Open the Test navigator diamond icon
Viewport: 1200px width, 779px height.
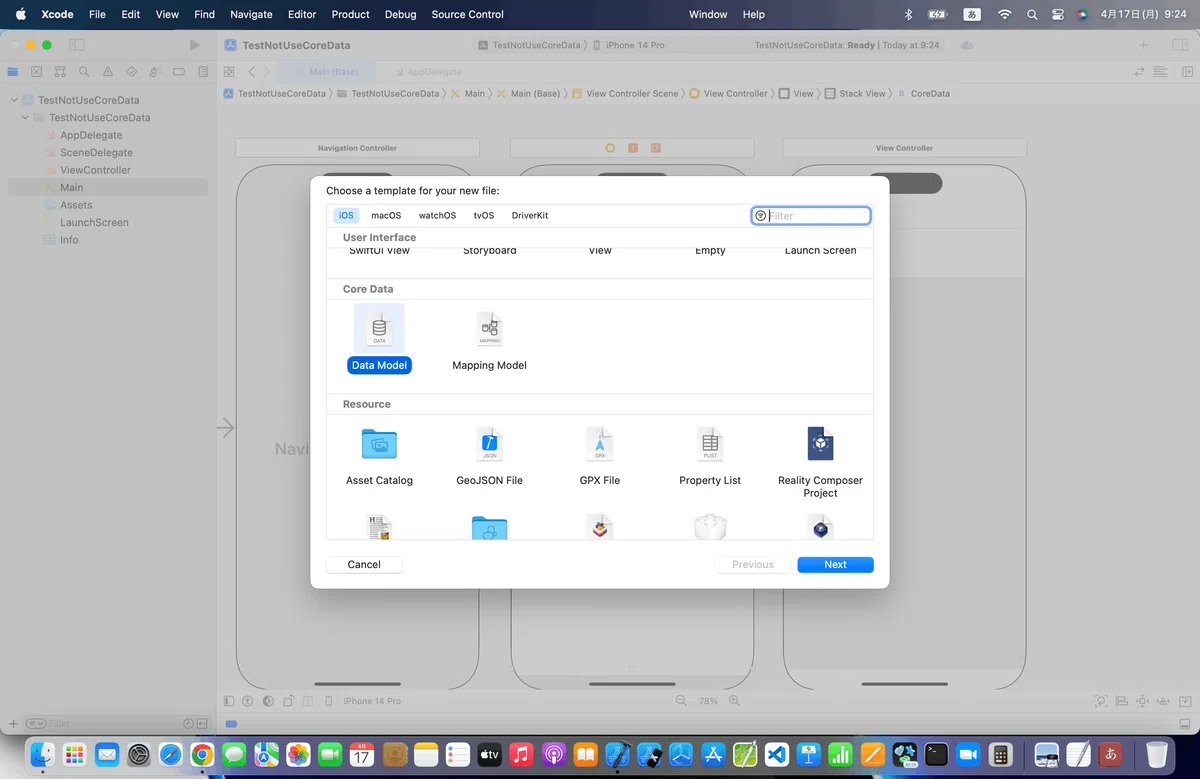point(132,72)
